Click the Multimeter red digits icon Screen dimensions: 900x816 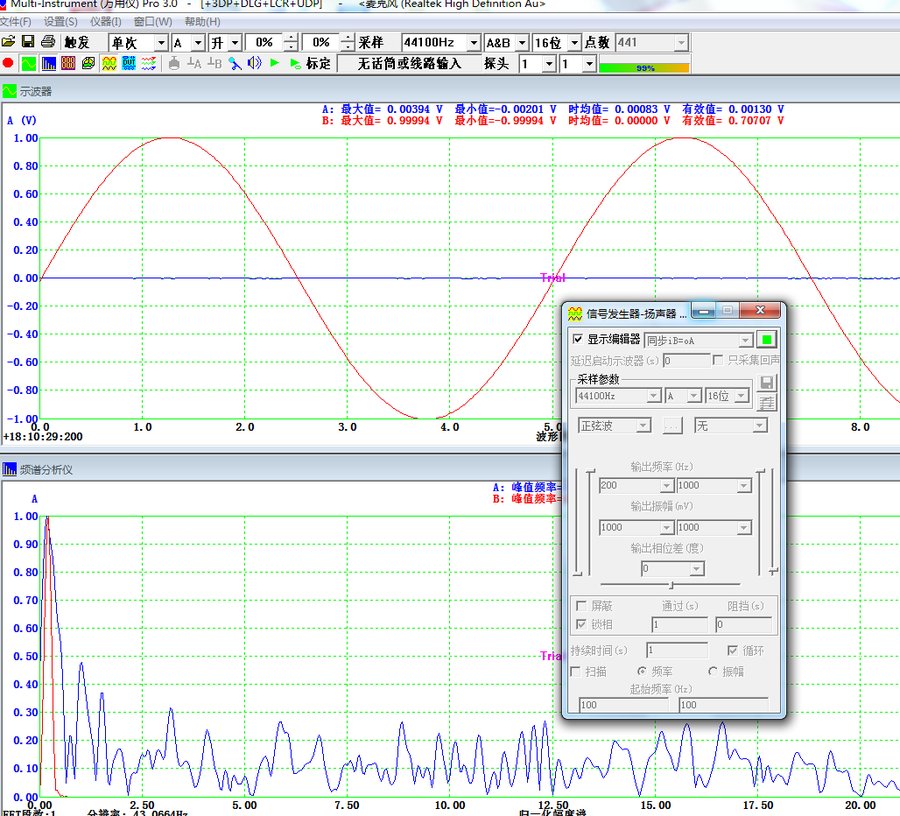(x=68, y=63)
